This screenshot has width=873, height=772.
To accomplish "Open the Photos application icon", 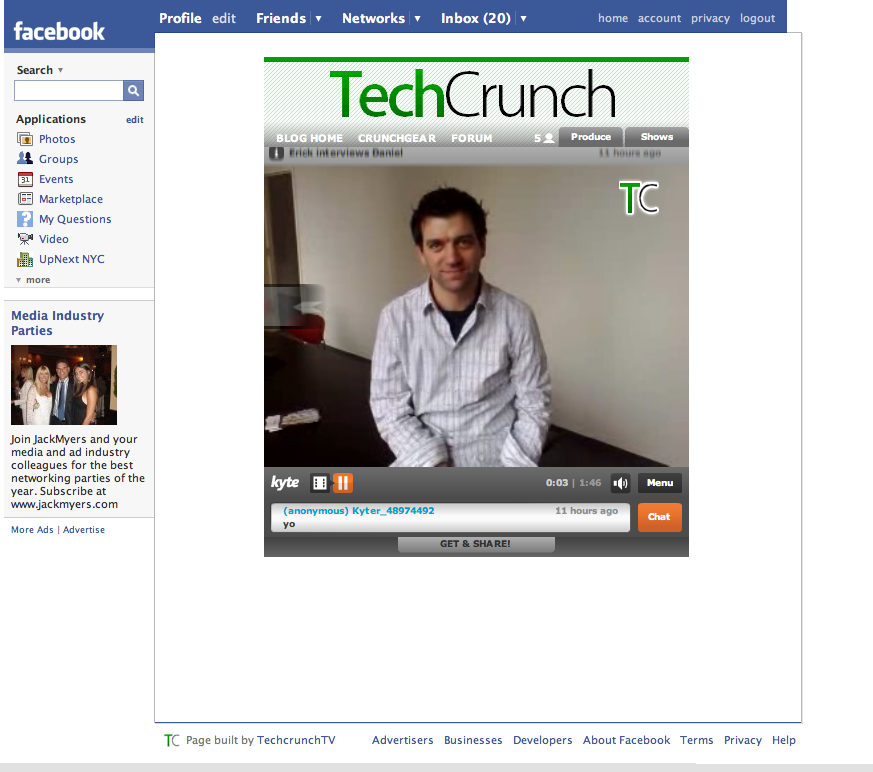I will [25, 139].
